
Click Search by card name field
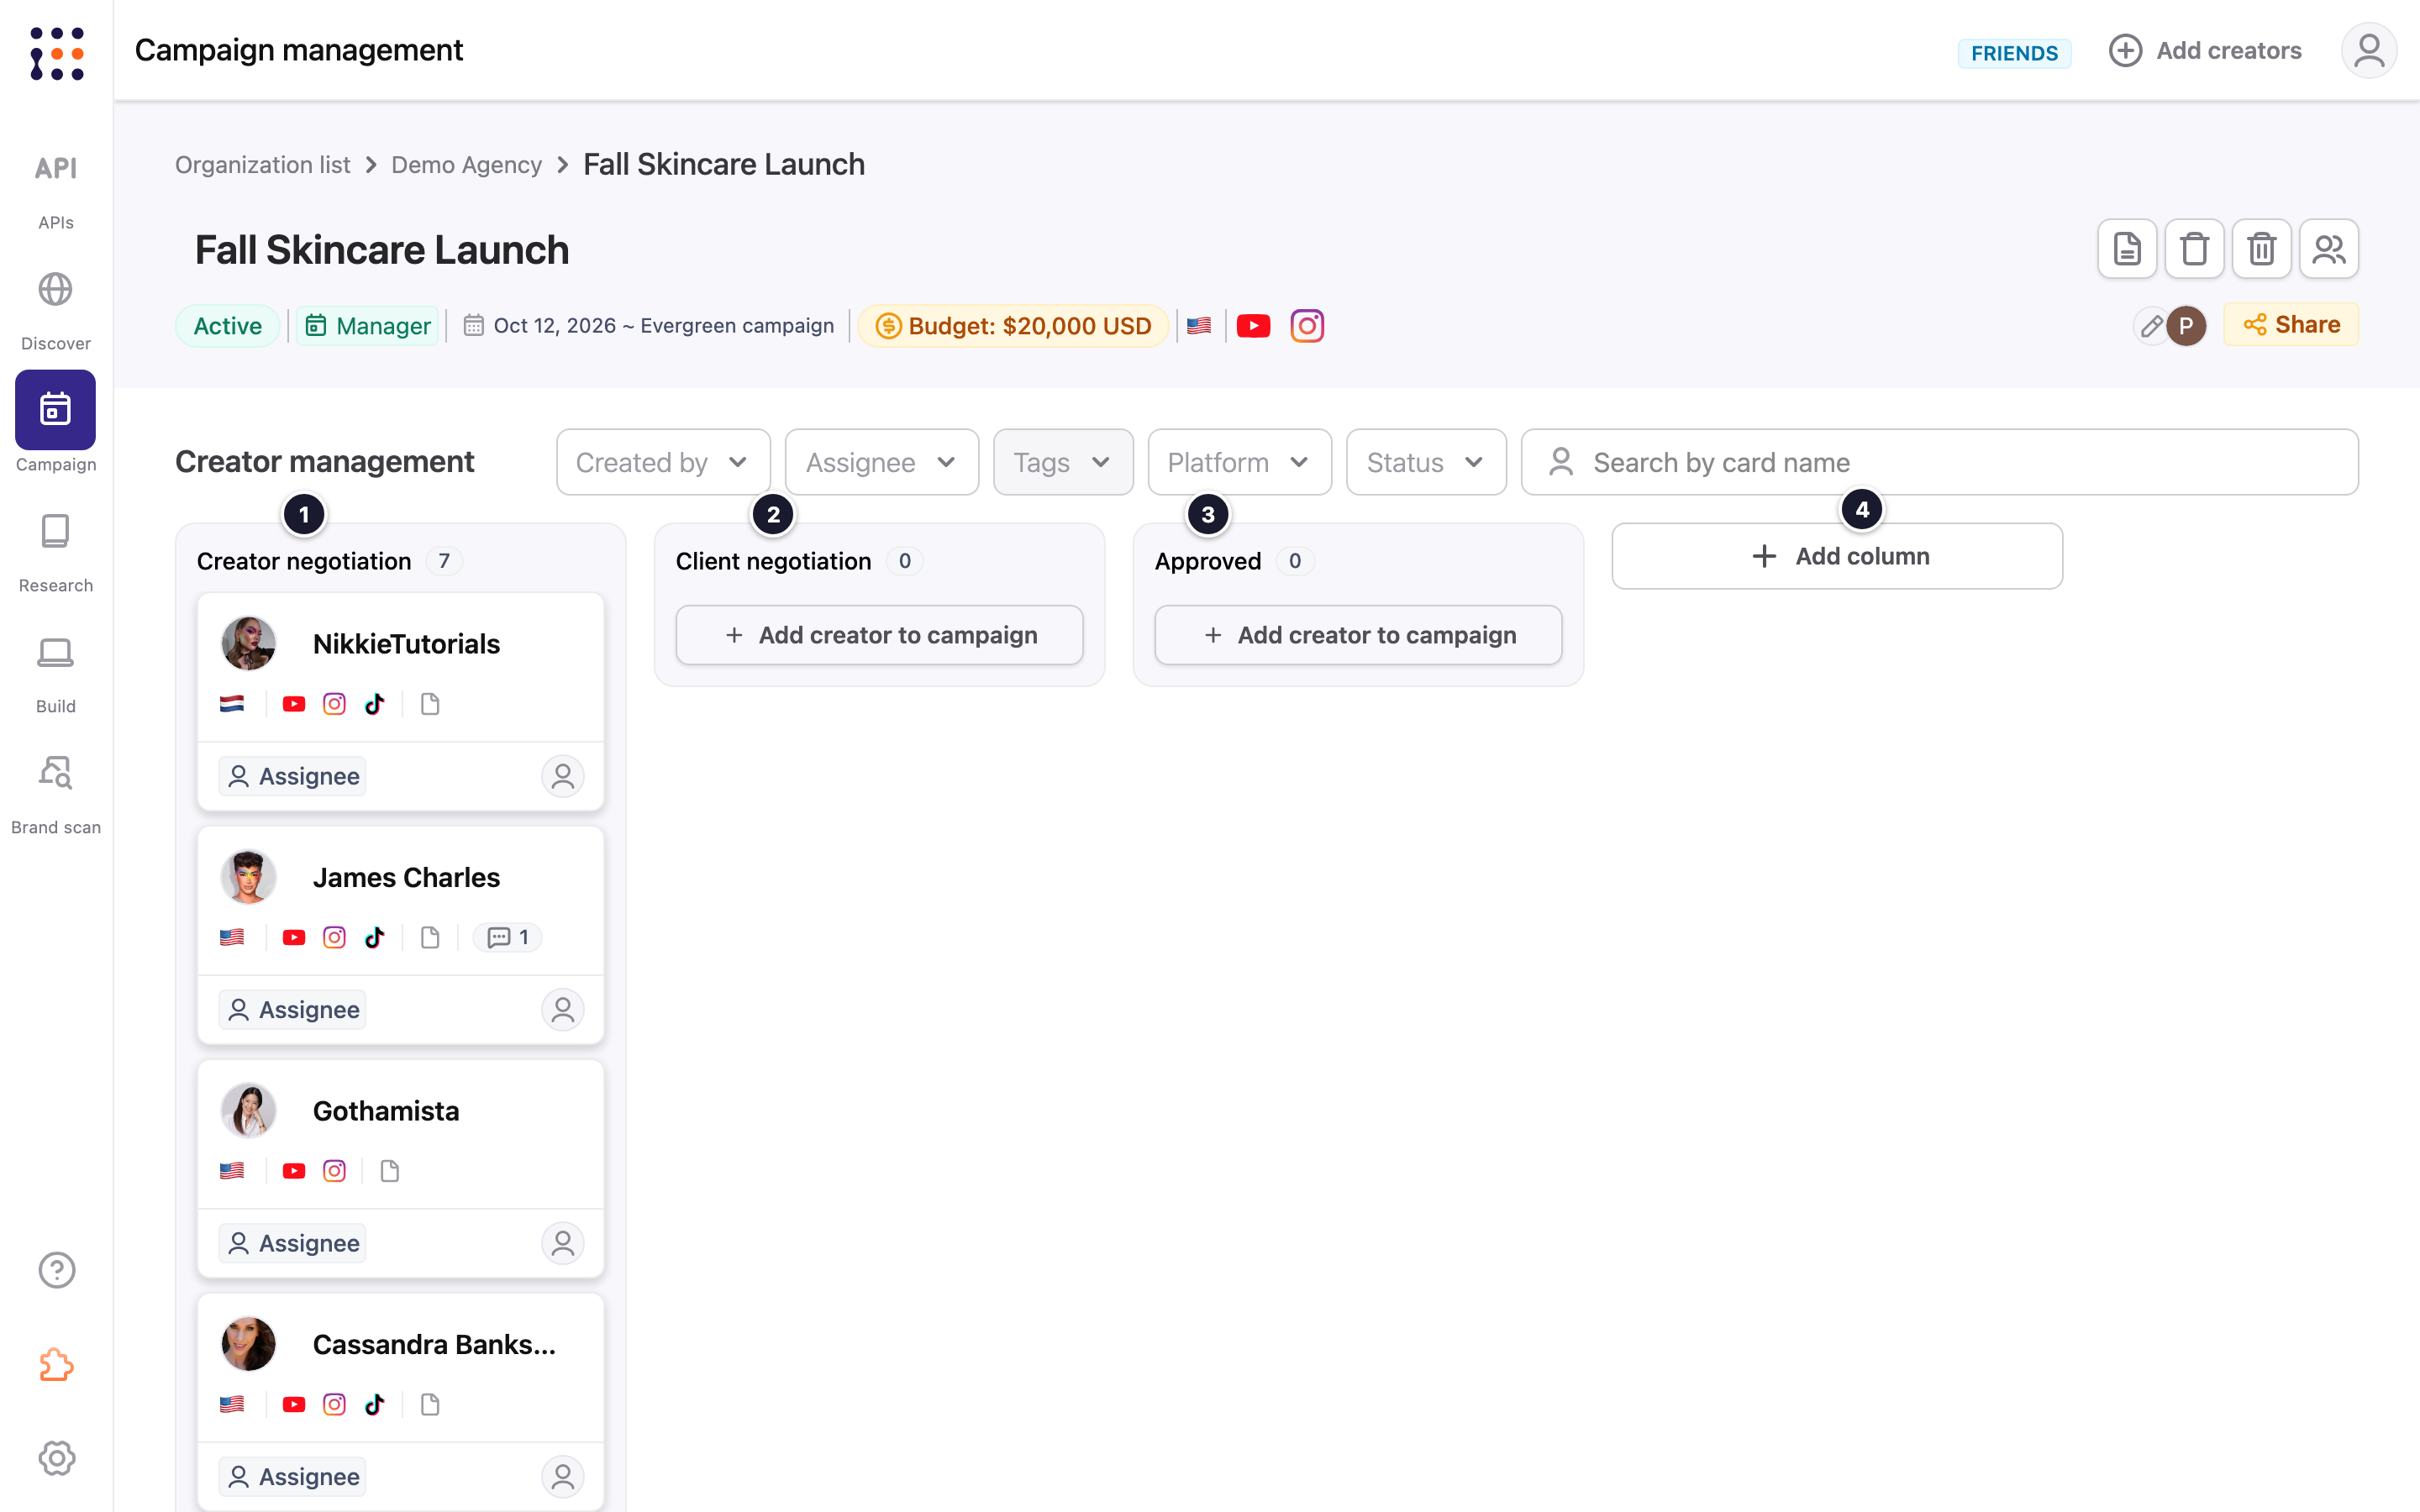coord(1939,462)
